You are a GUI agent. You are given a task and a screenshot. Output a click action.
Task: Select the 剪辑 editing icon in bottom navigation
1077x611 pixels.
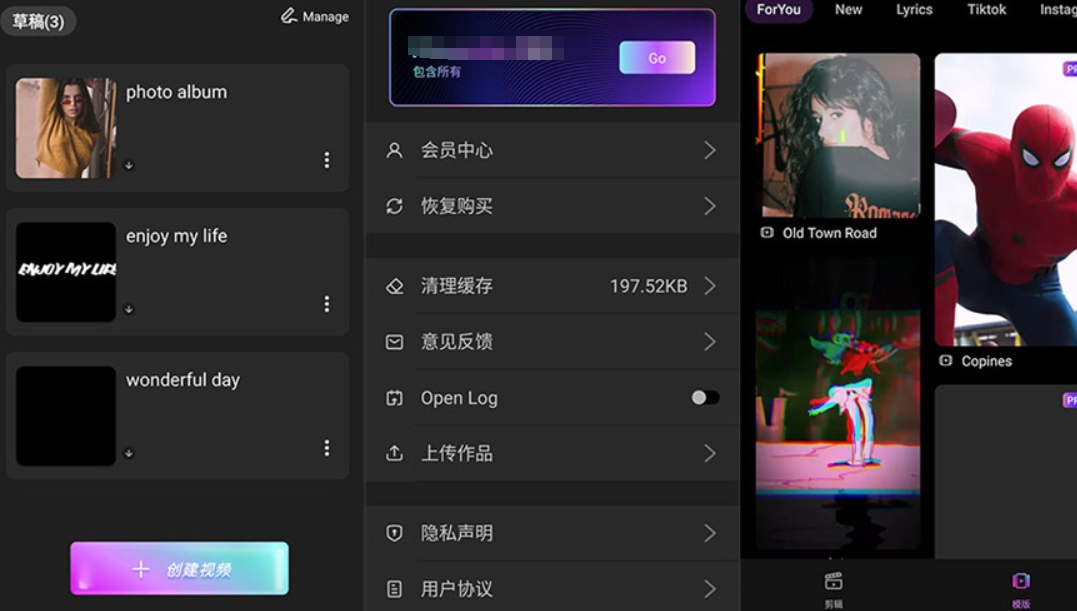click(834, 580)
